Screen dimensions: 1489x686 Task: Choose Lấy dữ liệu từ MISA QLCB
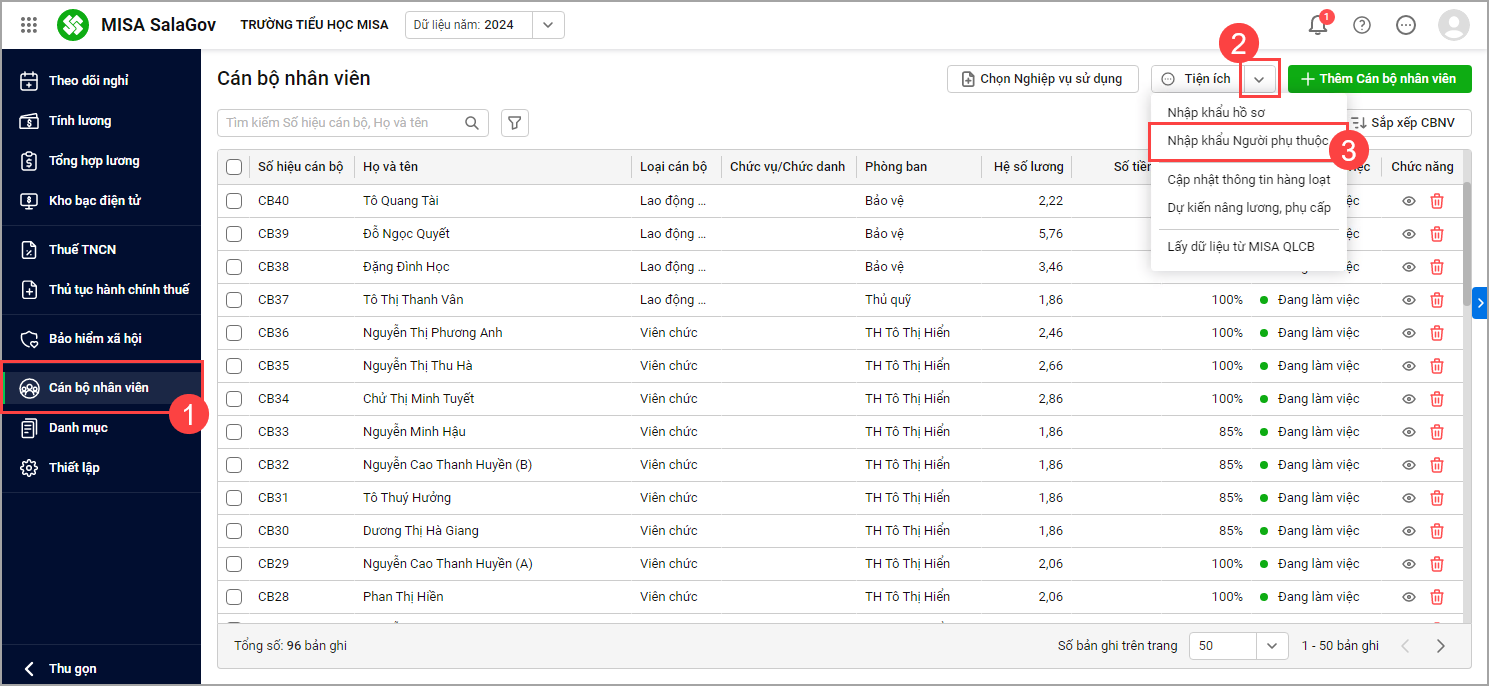point(1240,247)
